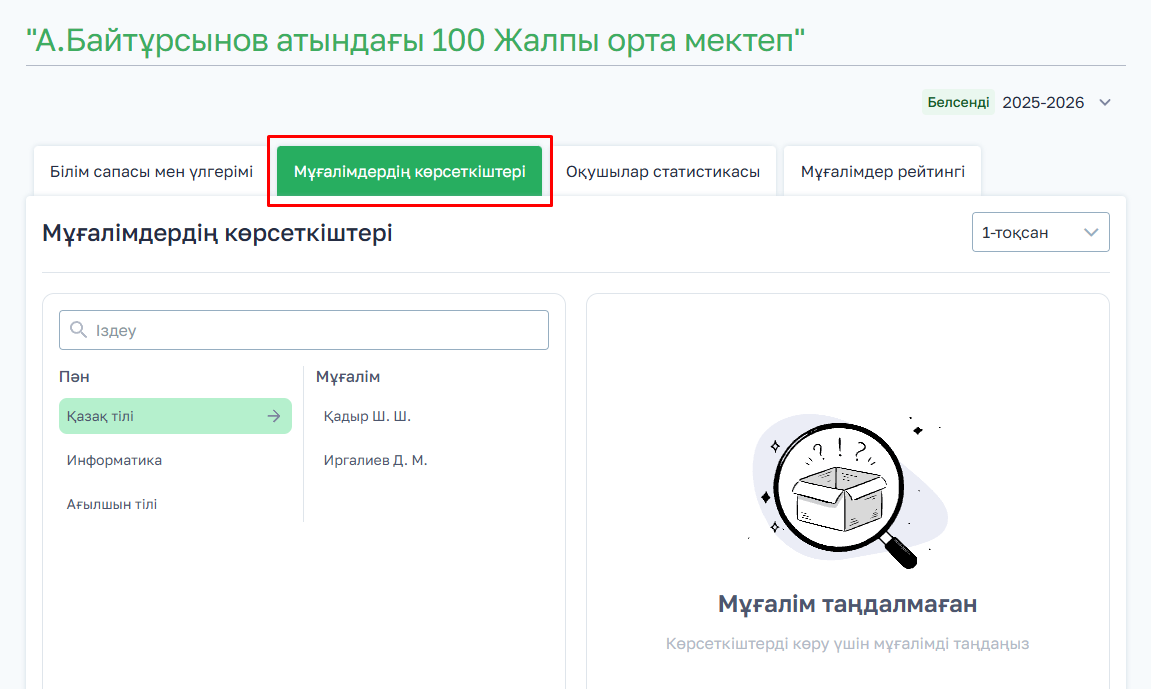The image size is (1151, 689).
Task: Click the school name heading
Action: (x=416, y=41)
